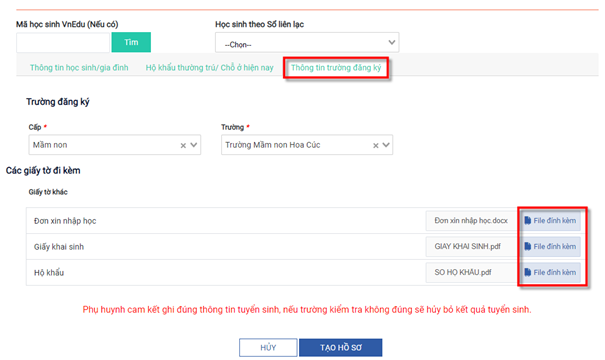The height and width of the screenshot is (360, 605).
Task: Click the Giấy tờ khác heading
Action: (48, 192)
